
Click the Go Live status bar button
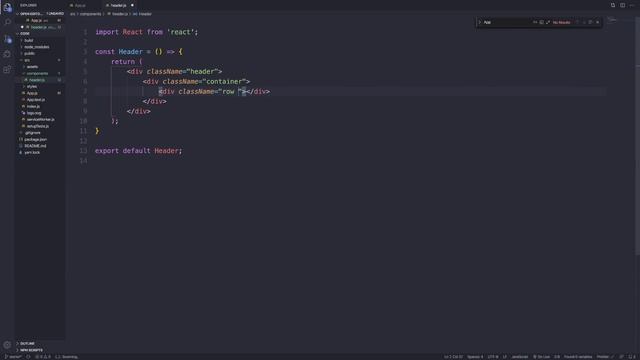[x=541, y=357]
